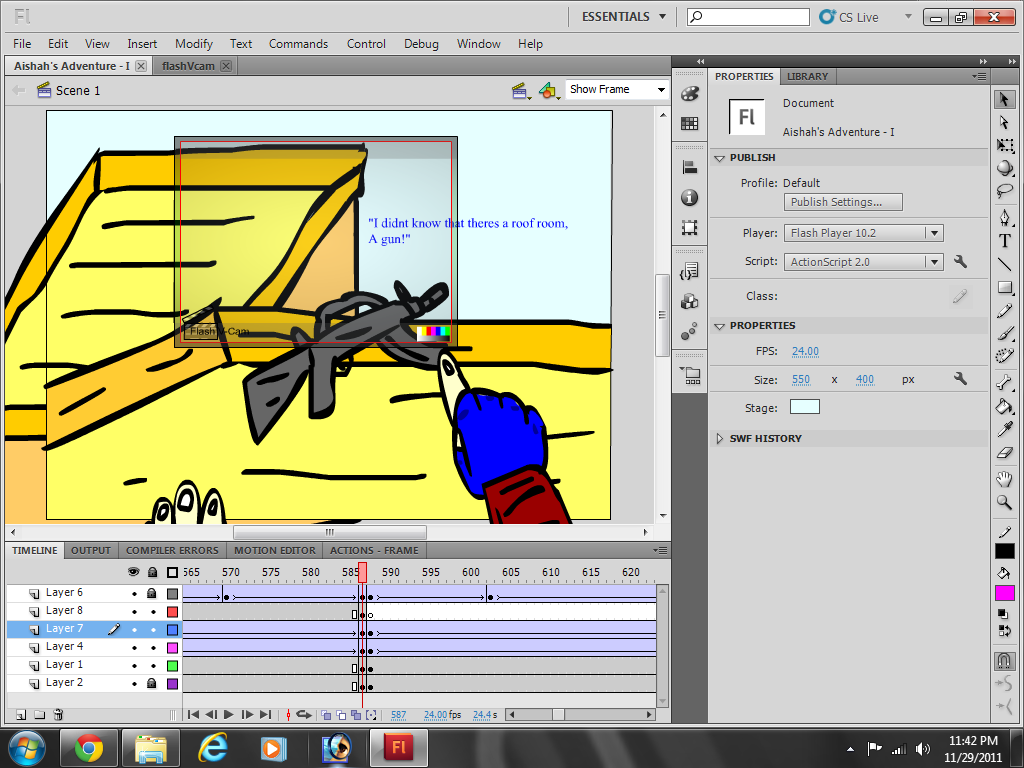Toggle visibility dot for Layer 4
This screenshot has width=1024, height=768.
point(135,648)
